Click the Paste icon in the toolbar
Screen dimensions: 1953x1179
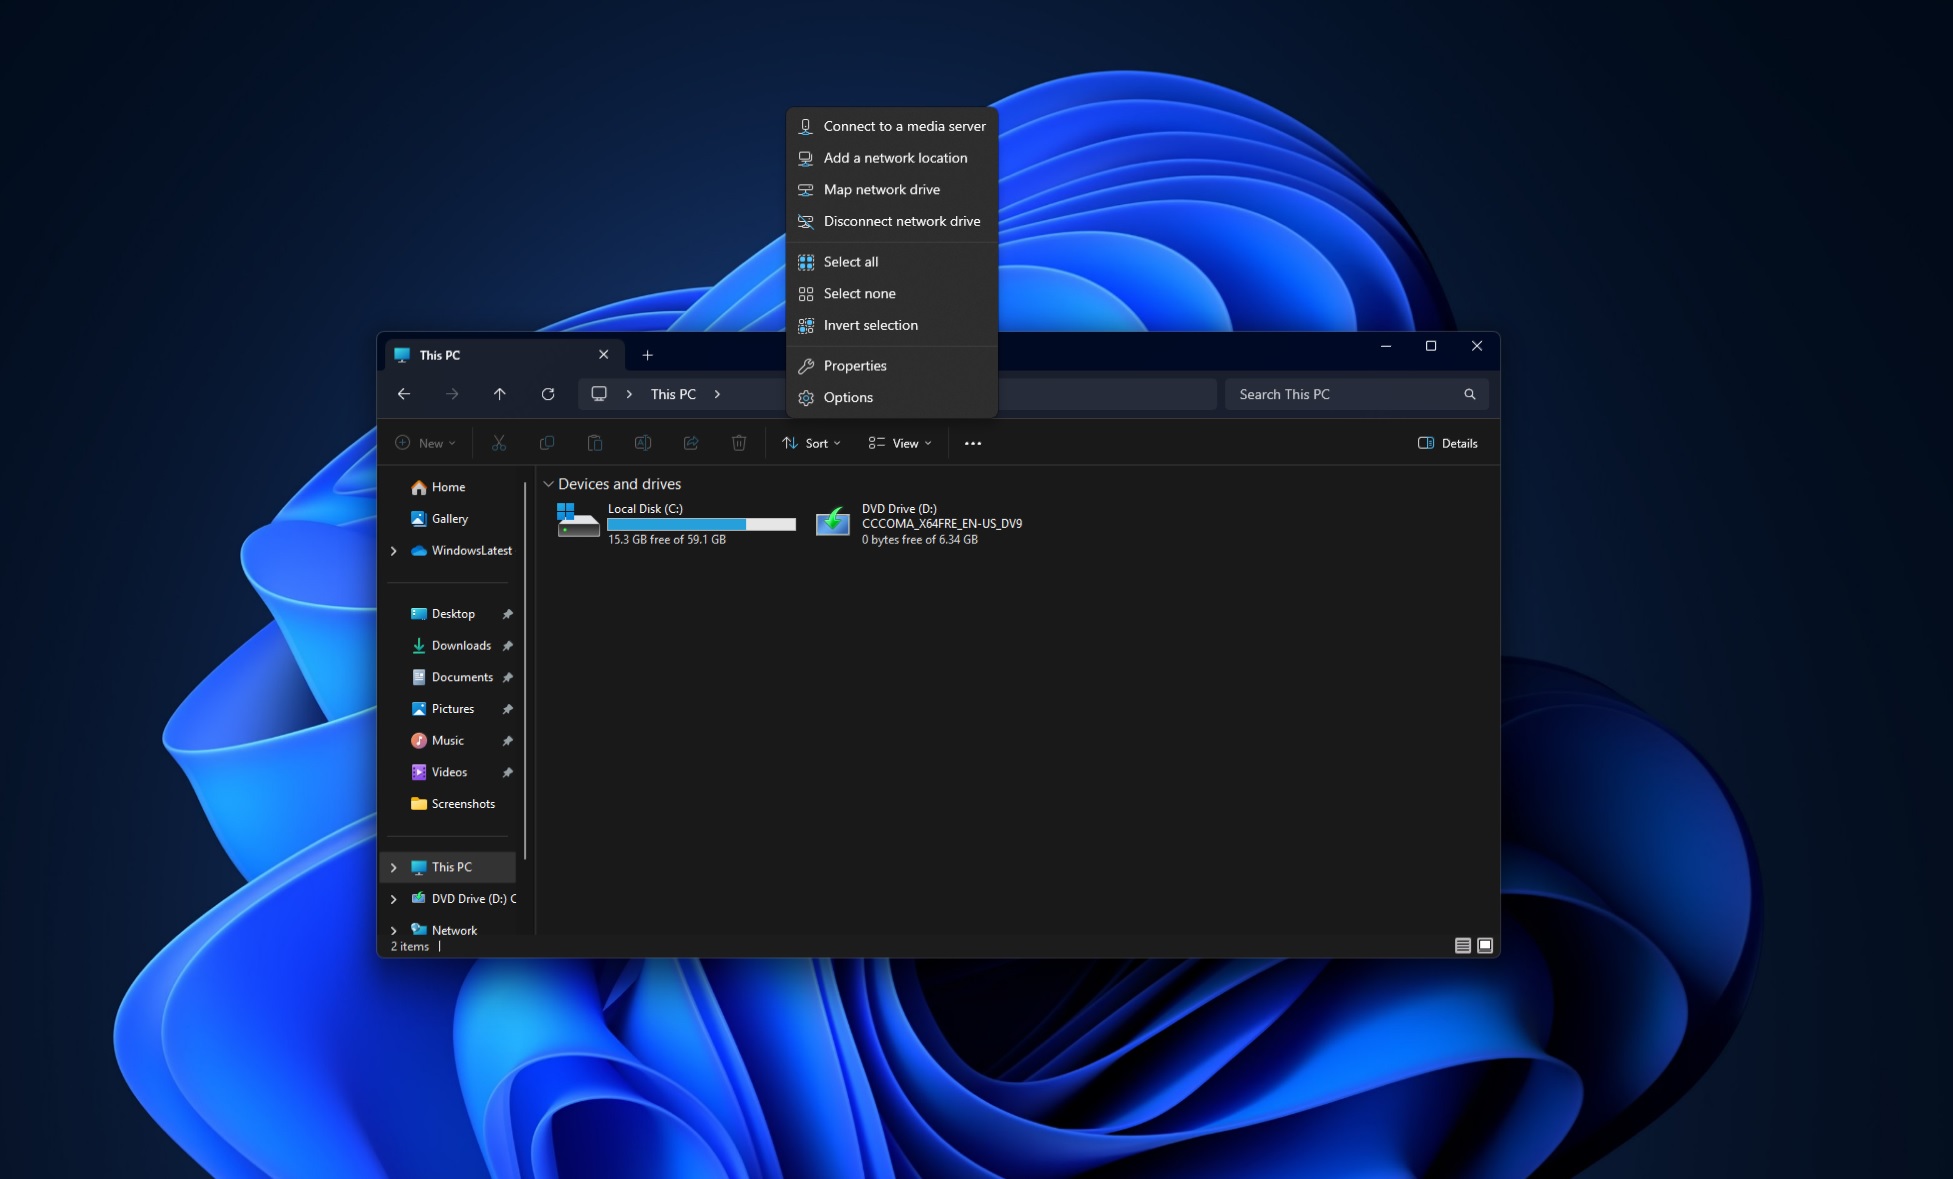(x=595, y=443)
